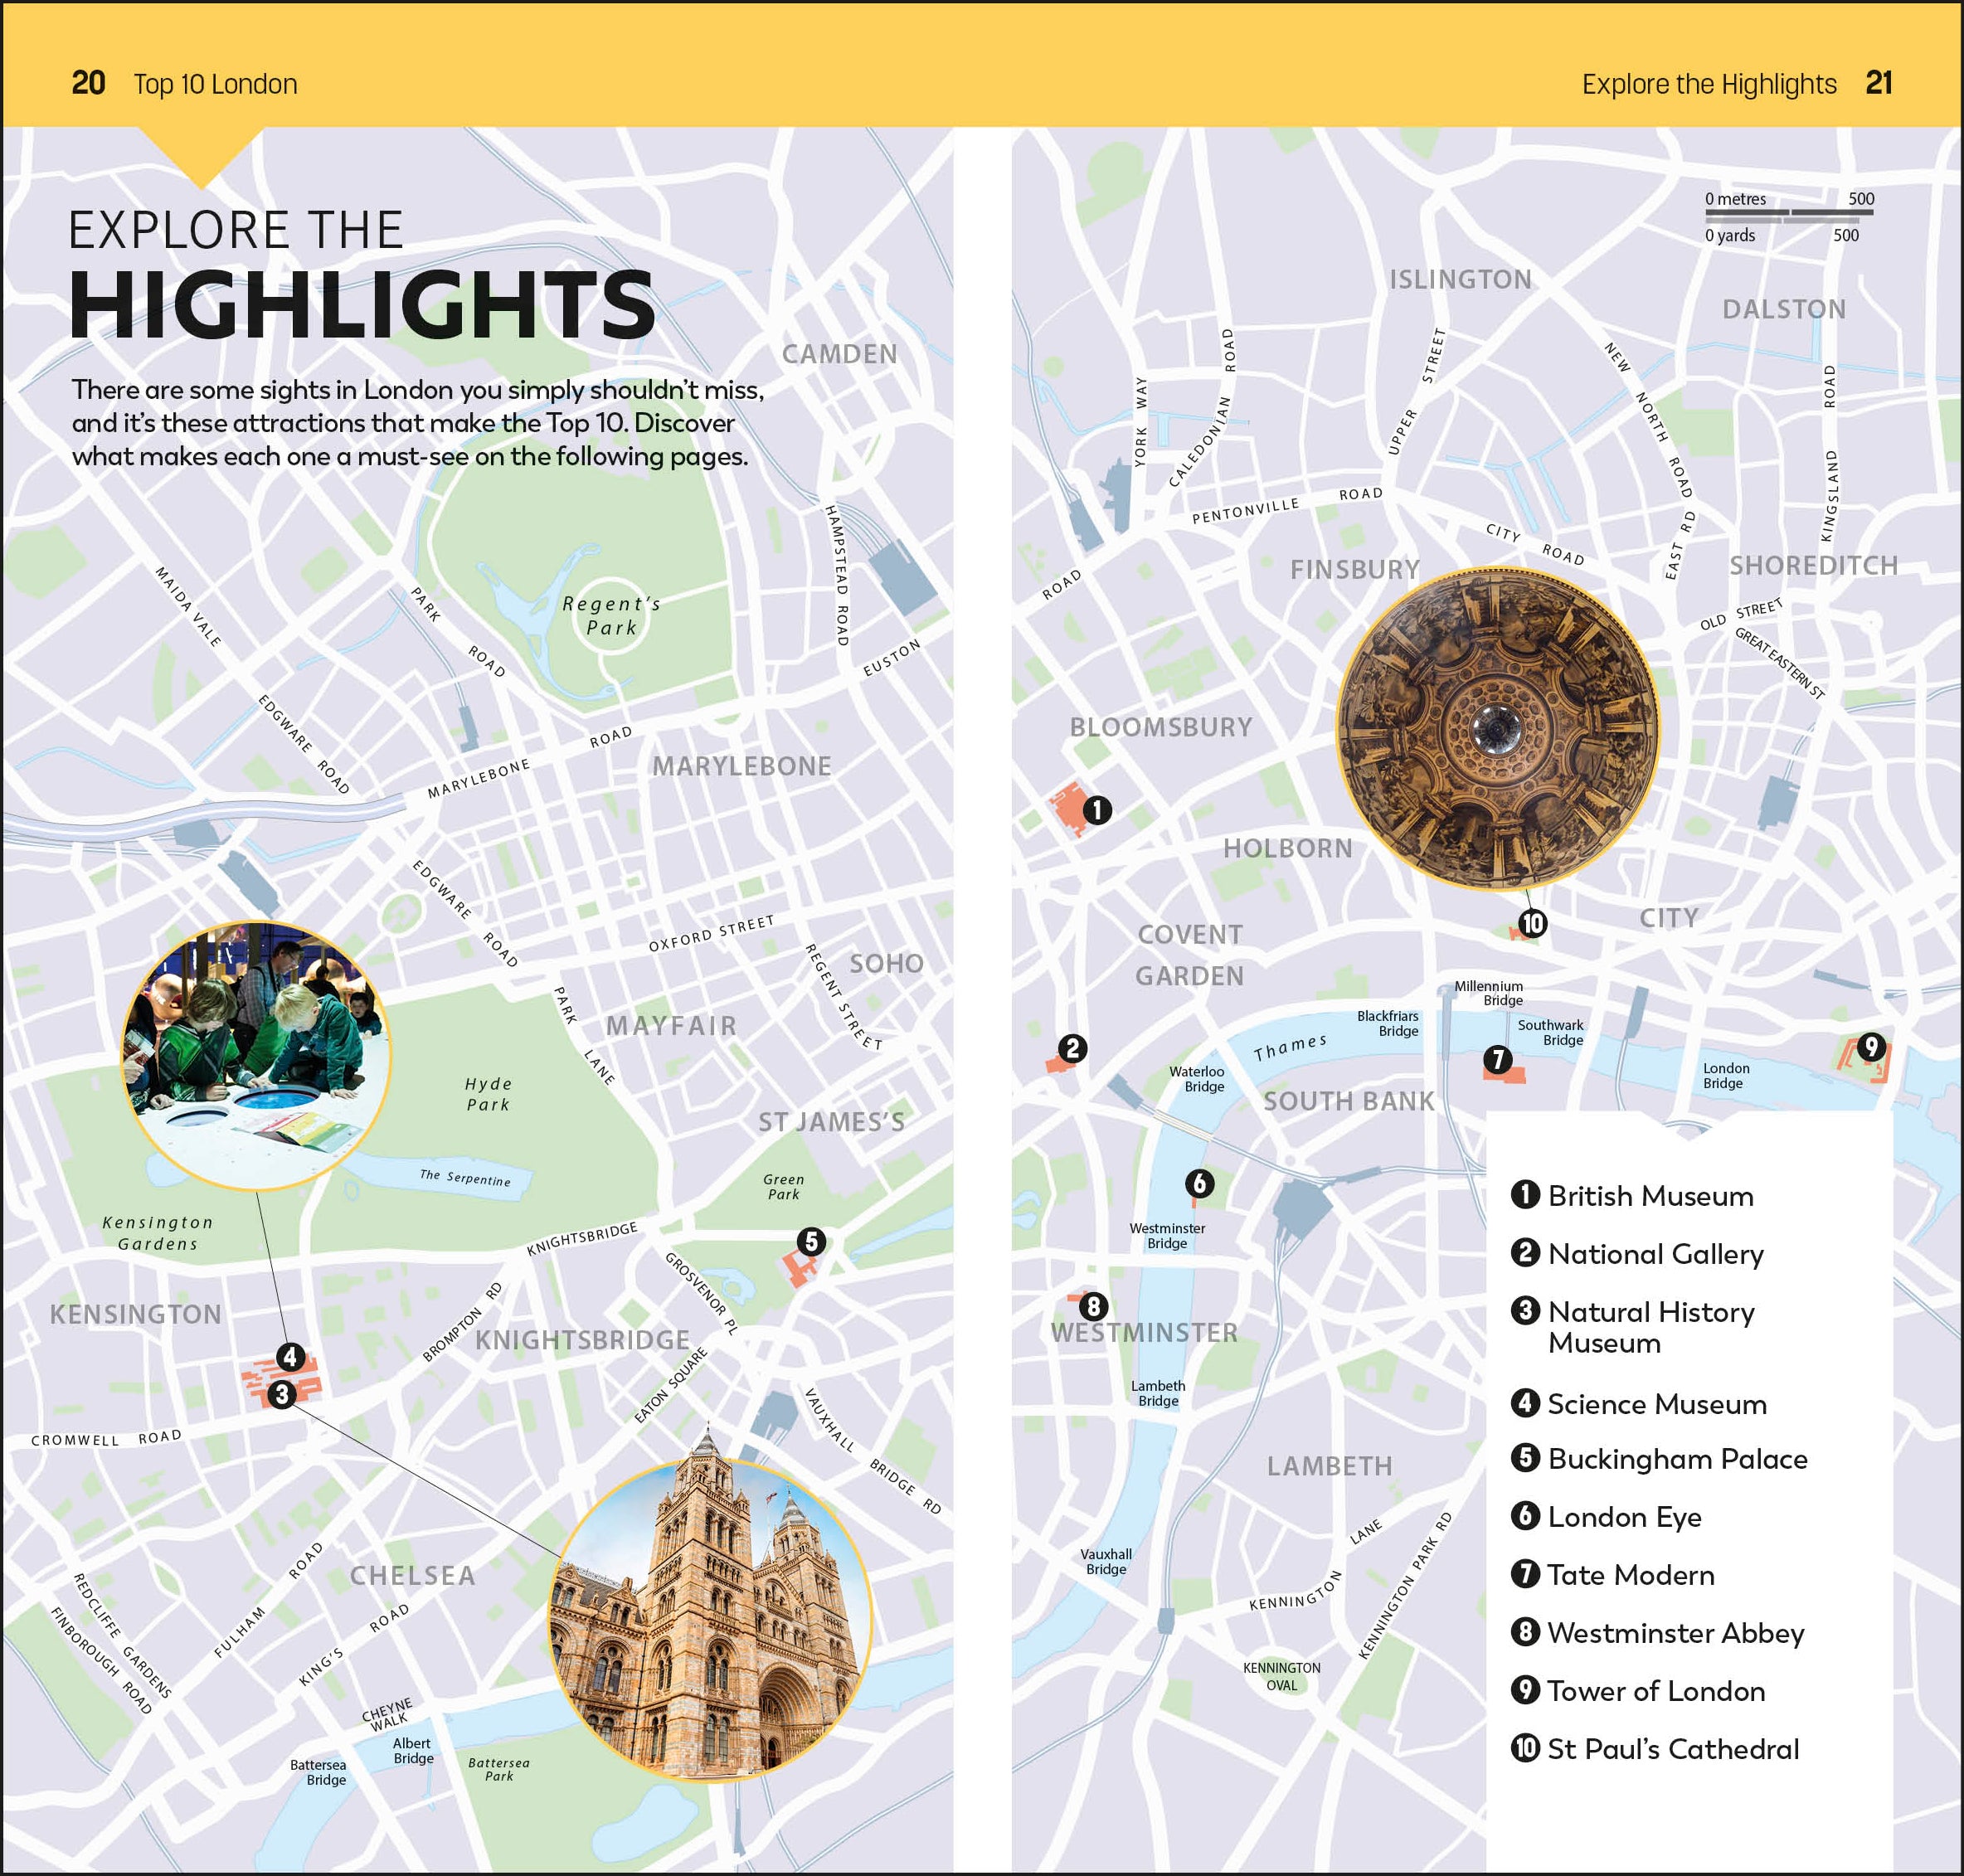
Task: Click the "ISLINGTON" district label
Action: coord(1460,279)
